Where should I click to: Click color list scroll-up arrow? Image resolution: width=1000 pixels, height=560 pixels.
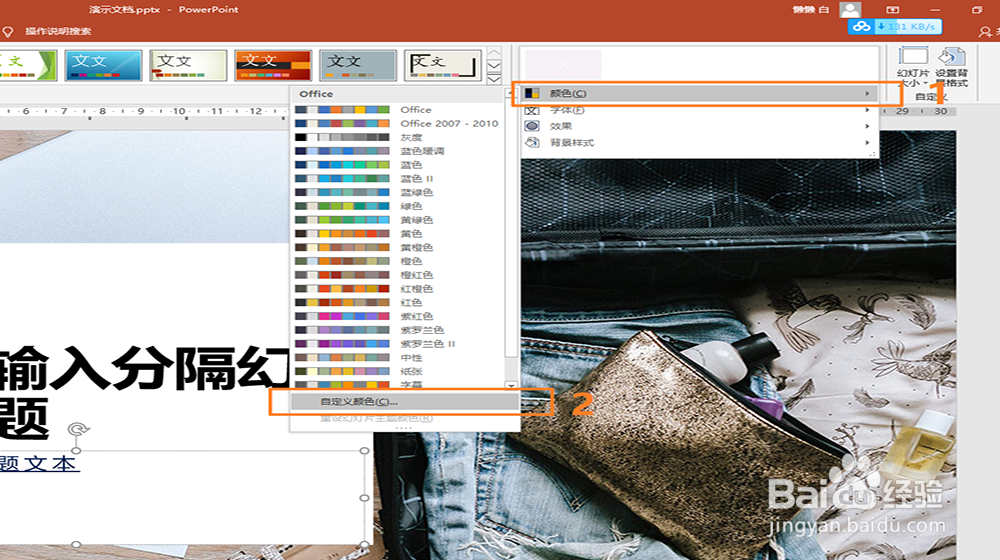coord(510,93)
